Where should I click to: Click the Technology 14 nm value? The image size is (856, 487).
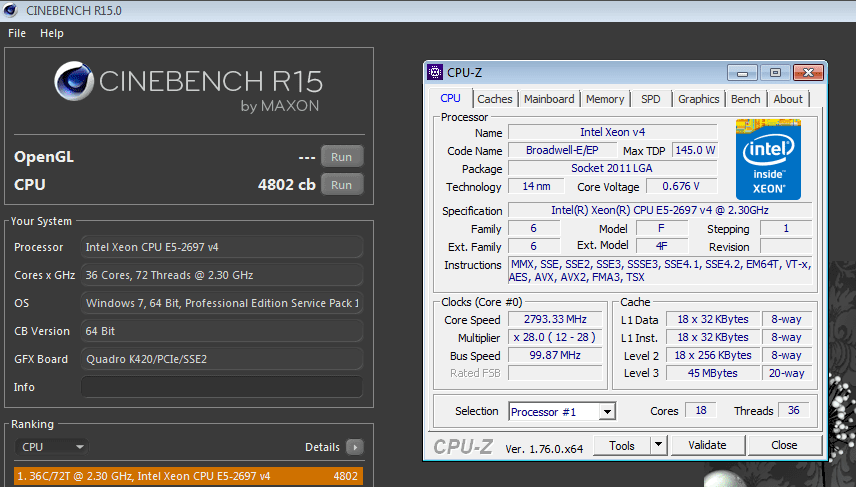[x=536, y=186]
